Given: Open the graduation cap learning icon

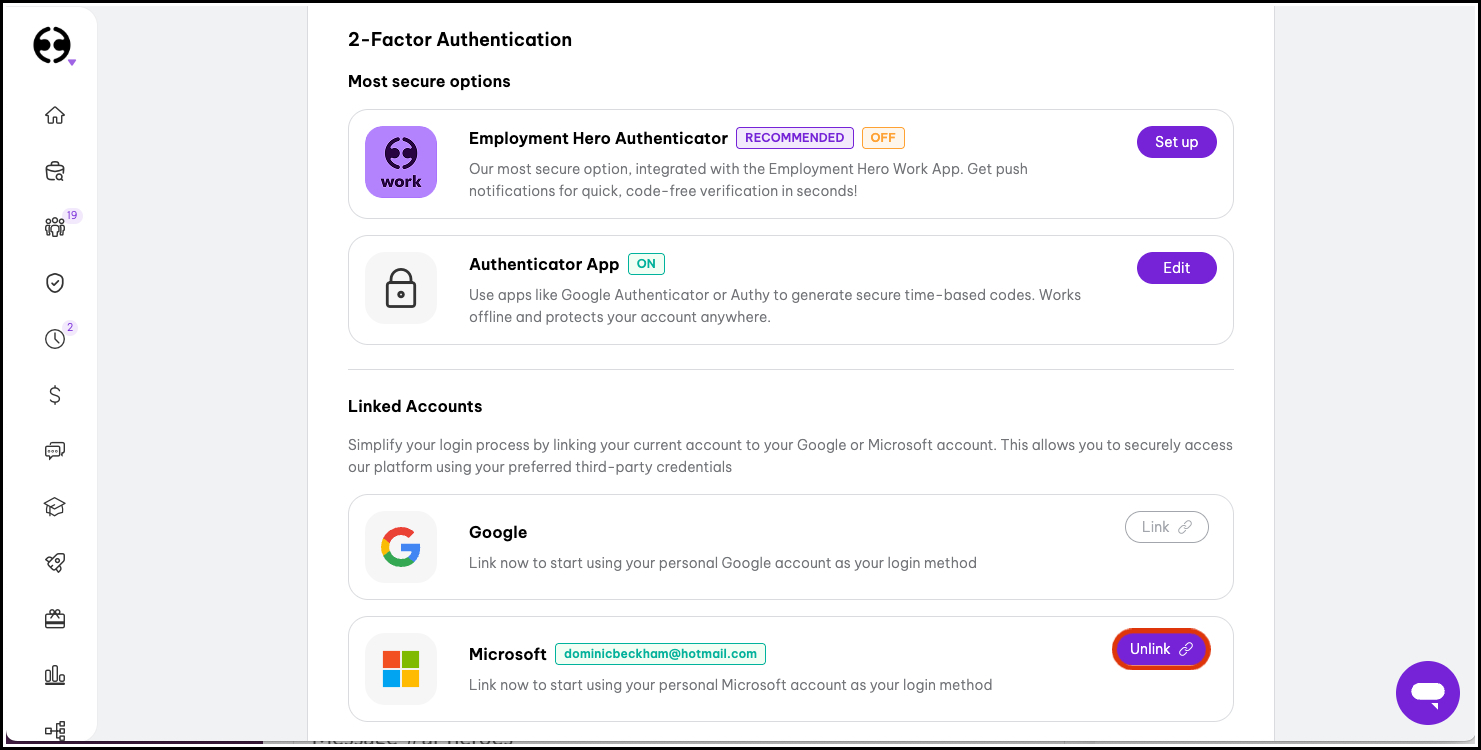Looking at the screenshot, I should coord(55,507).
